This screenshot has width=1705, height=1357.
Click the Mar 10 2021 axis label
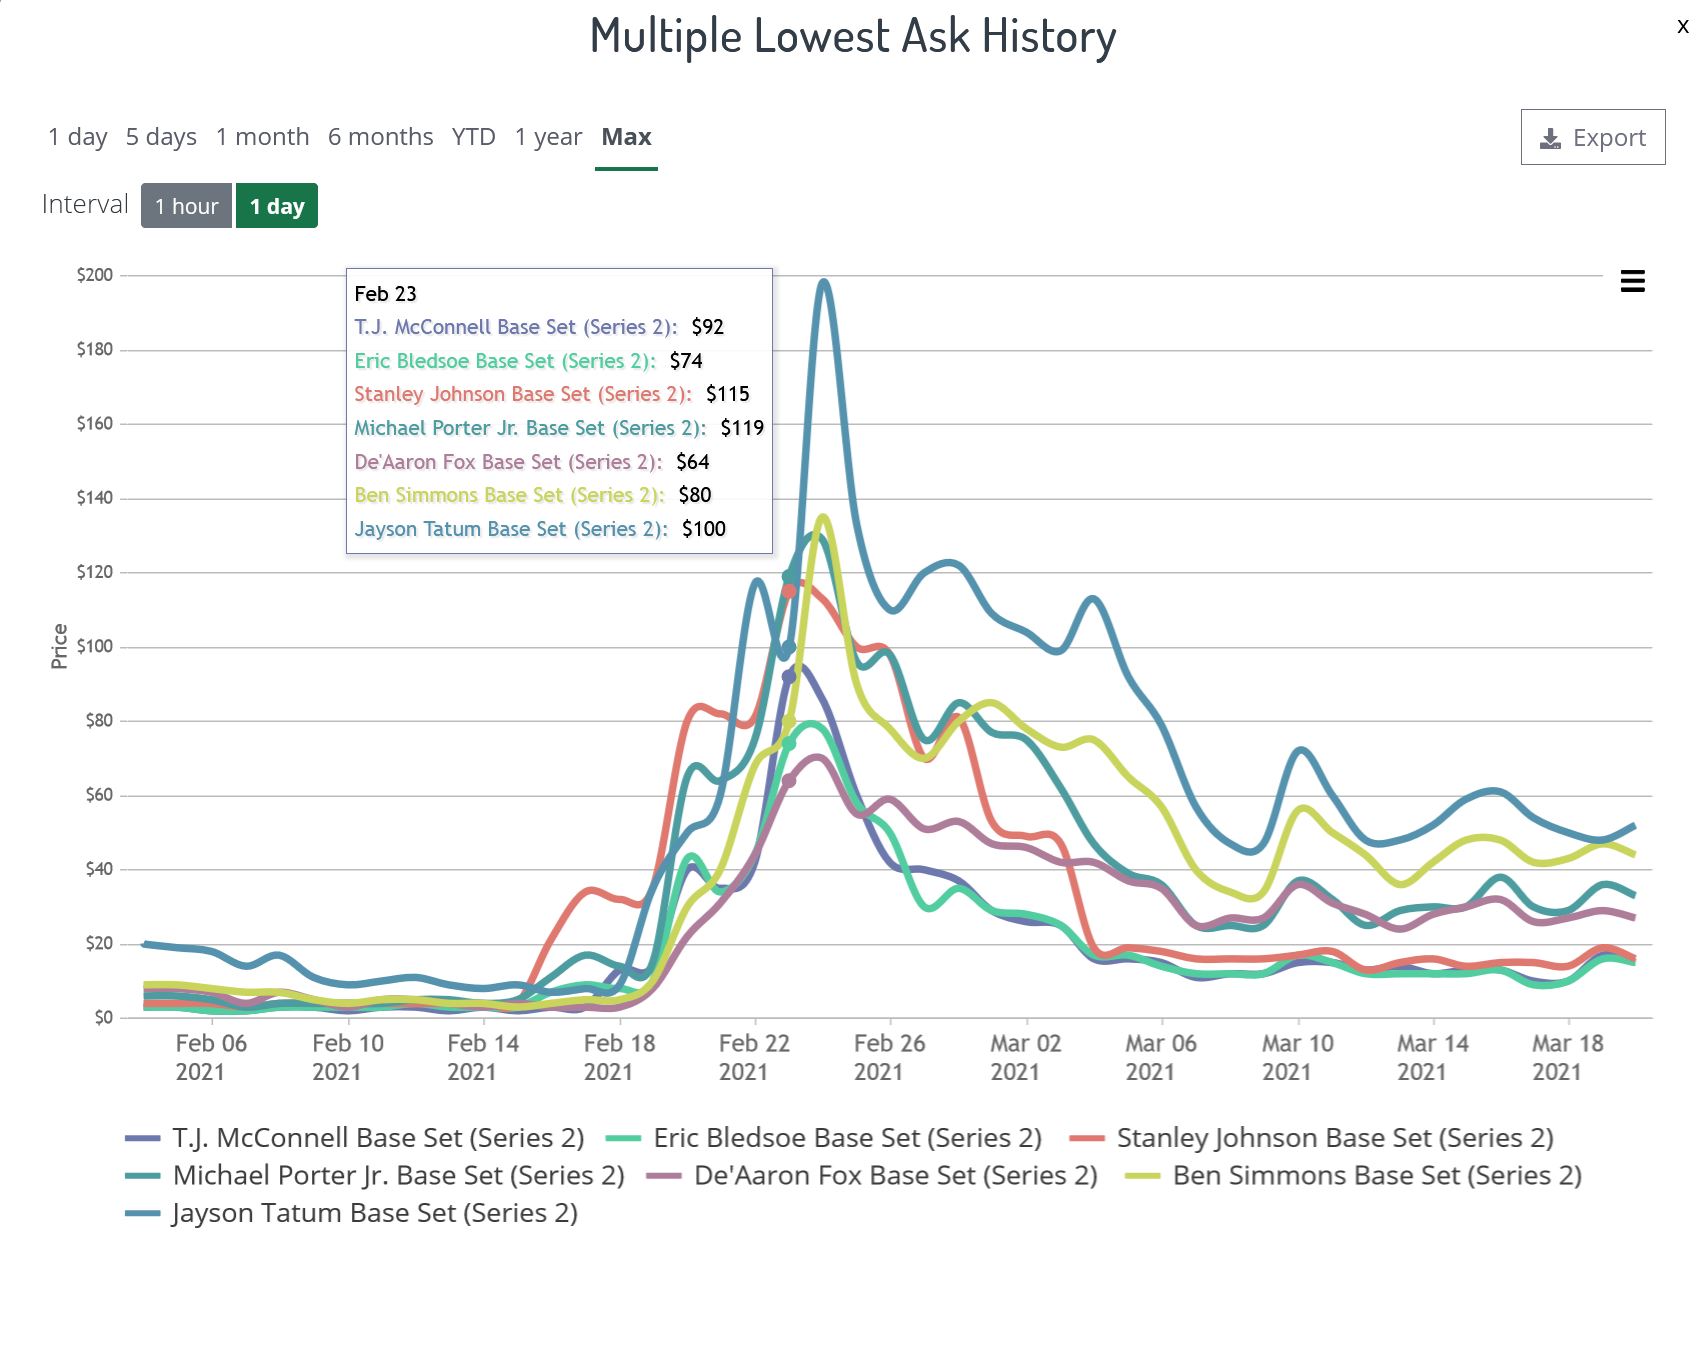[x=1297, y=1057]
